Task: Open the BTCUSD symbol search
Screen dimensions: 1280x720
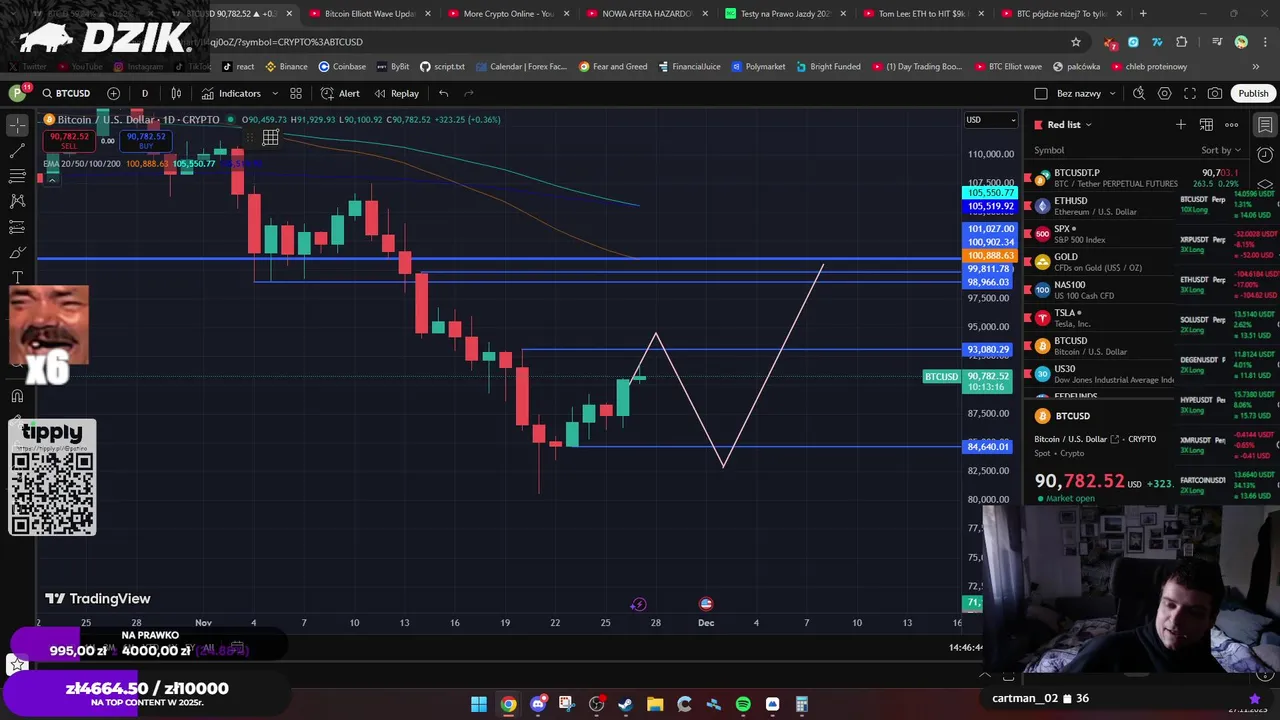Action: coord(66,93)
